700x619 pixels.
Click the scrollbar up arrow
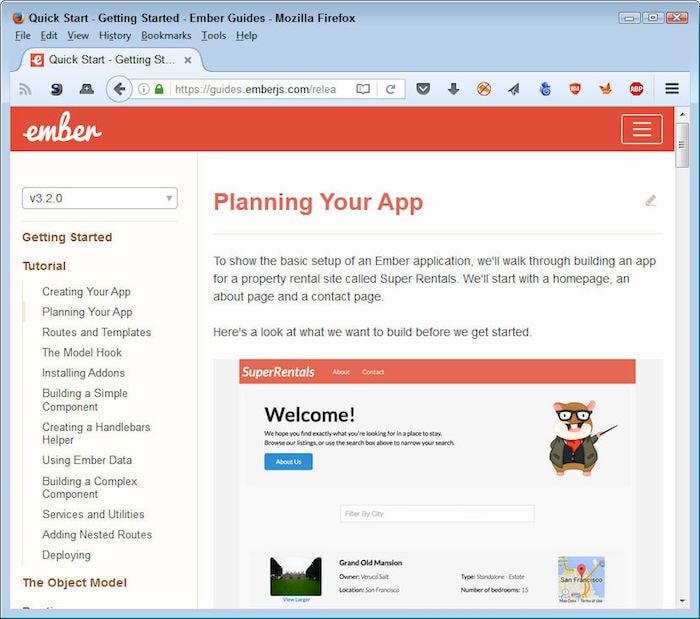[682, 114]
